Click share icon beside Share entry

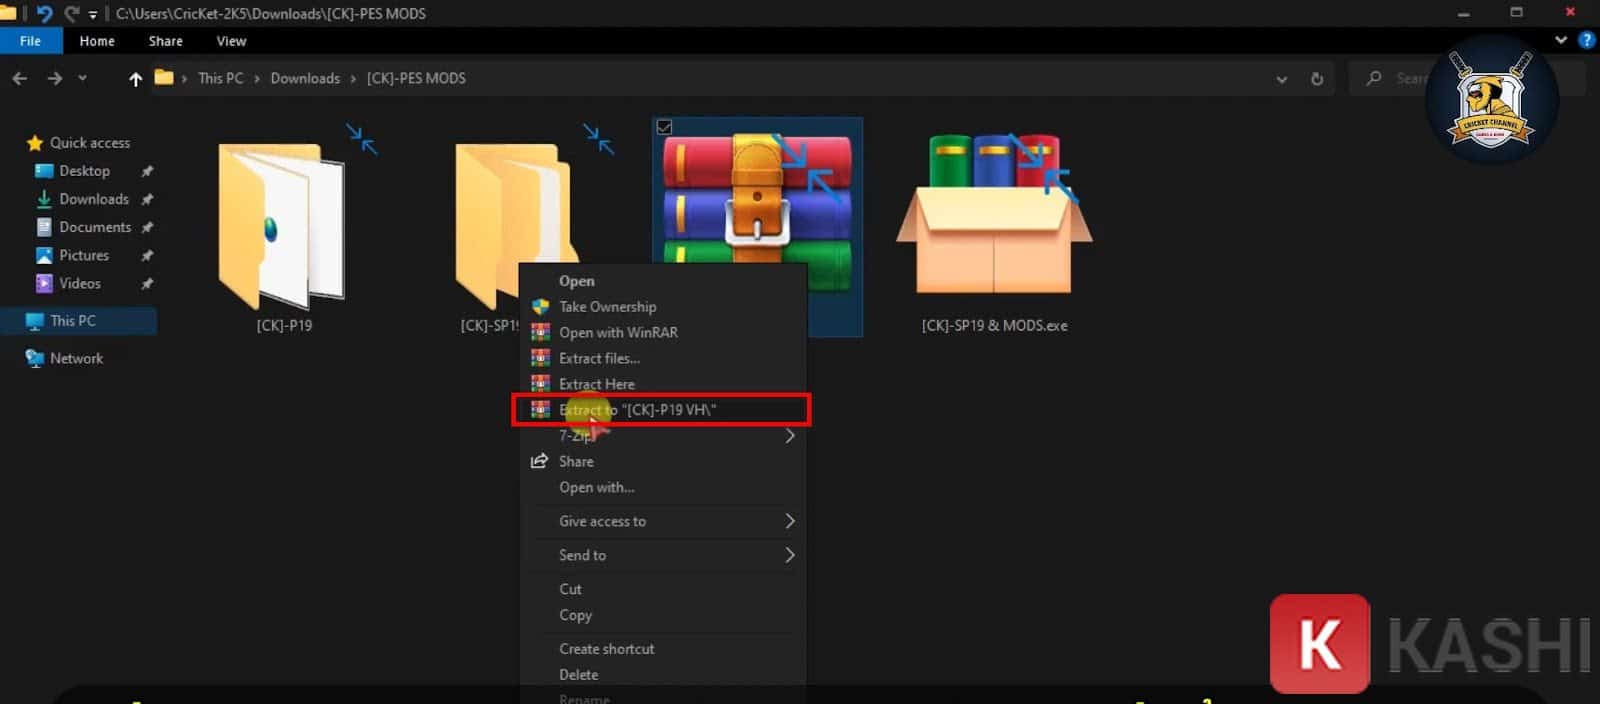click(540, 461)
